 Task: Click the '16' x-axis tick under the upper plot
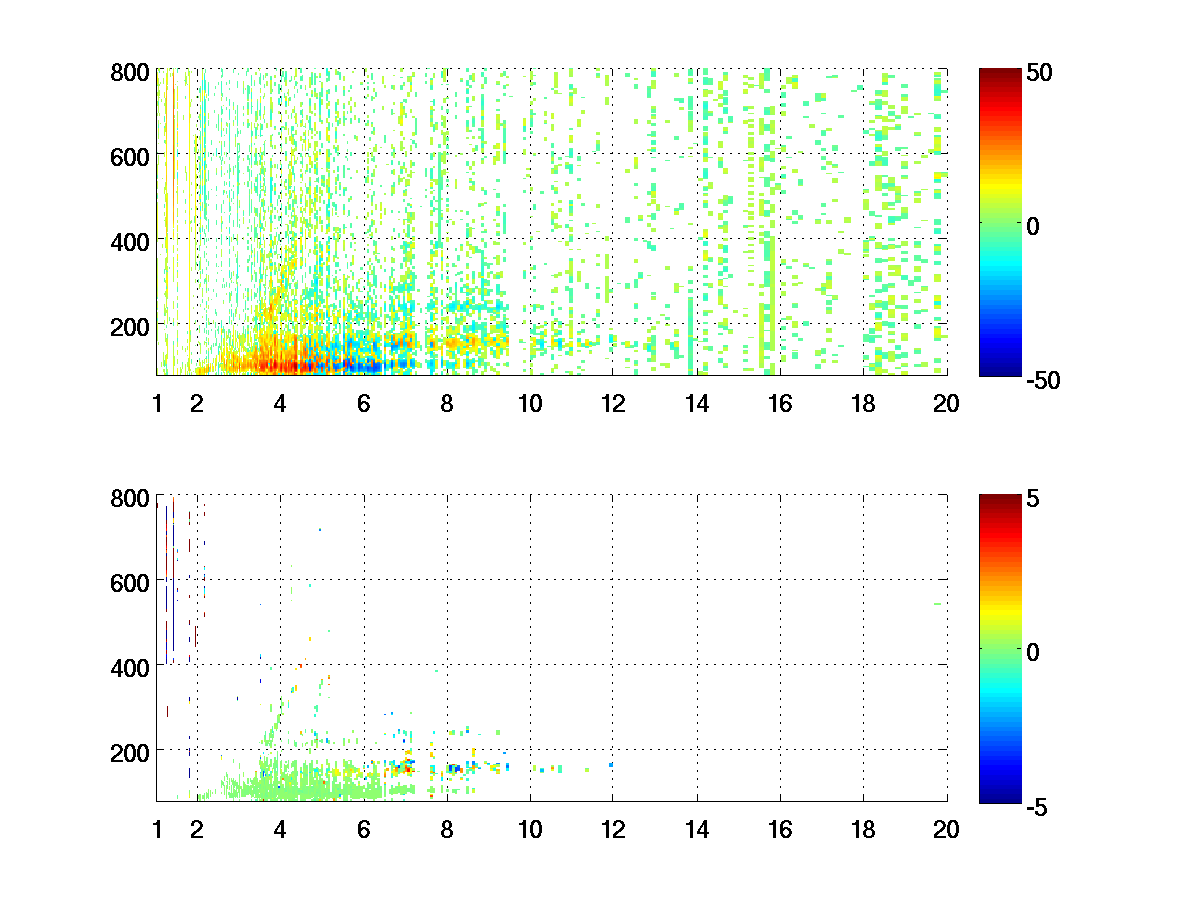click(780, 404)
